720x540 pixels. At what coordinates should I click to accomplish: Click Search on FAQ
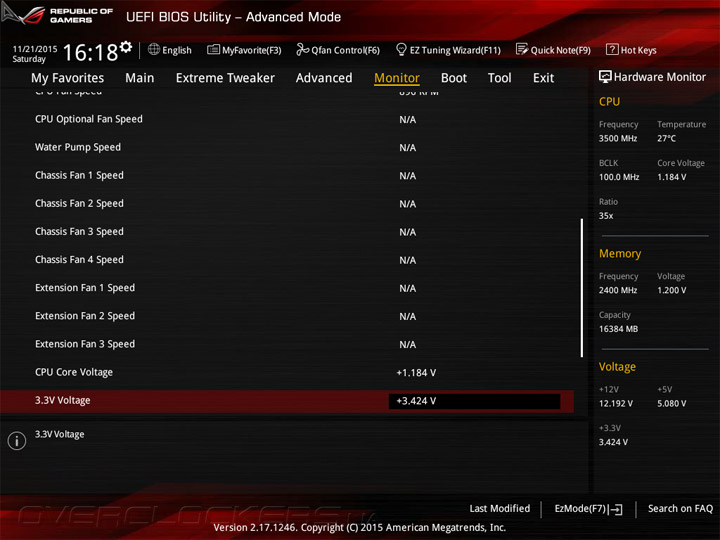coord(680,508)
